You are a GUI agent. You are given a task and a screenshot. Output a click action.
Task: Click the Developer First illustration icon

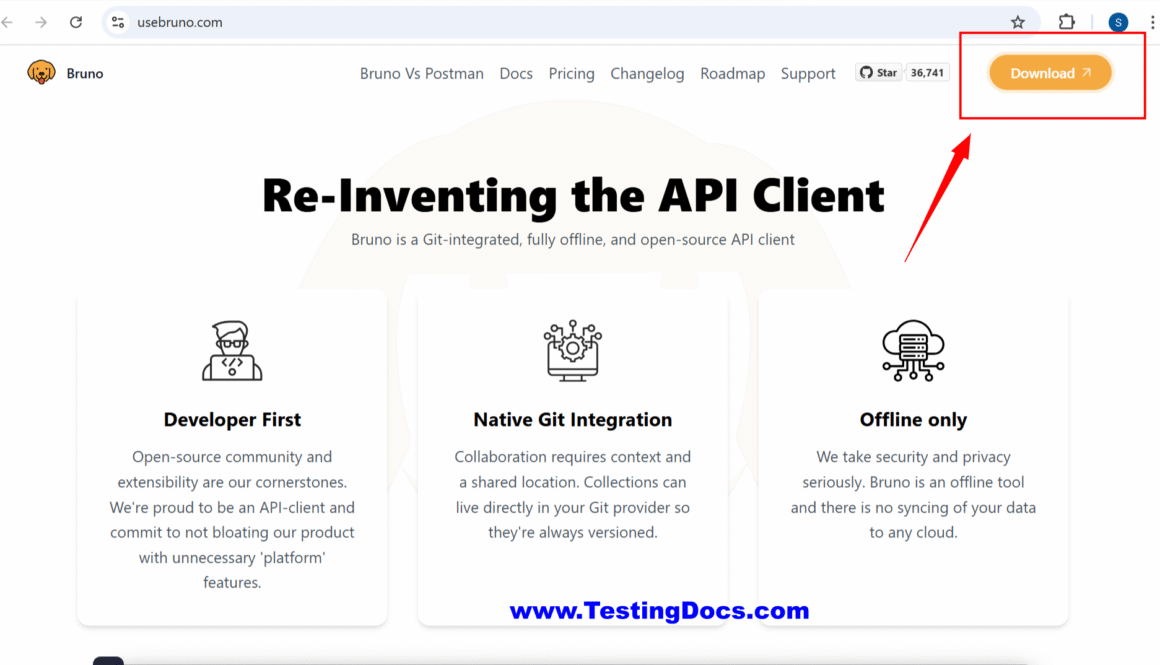(x=232, y=351)
